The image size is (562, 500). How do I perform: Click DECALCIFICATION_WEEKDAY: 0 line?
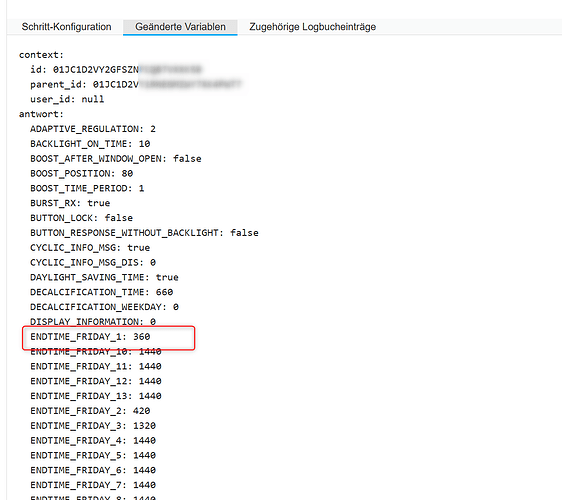pos(104,307)
